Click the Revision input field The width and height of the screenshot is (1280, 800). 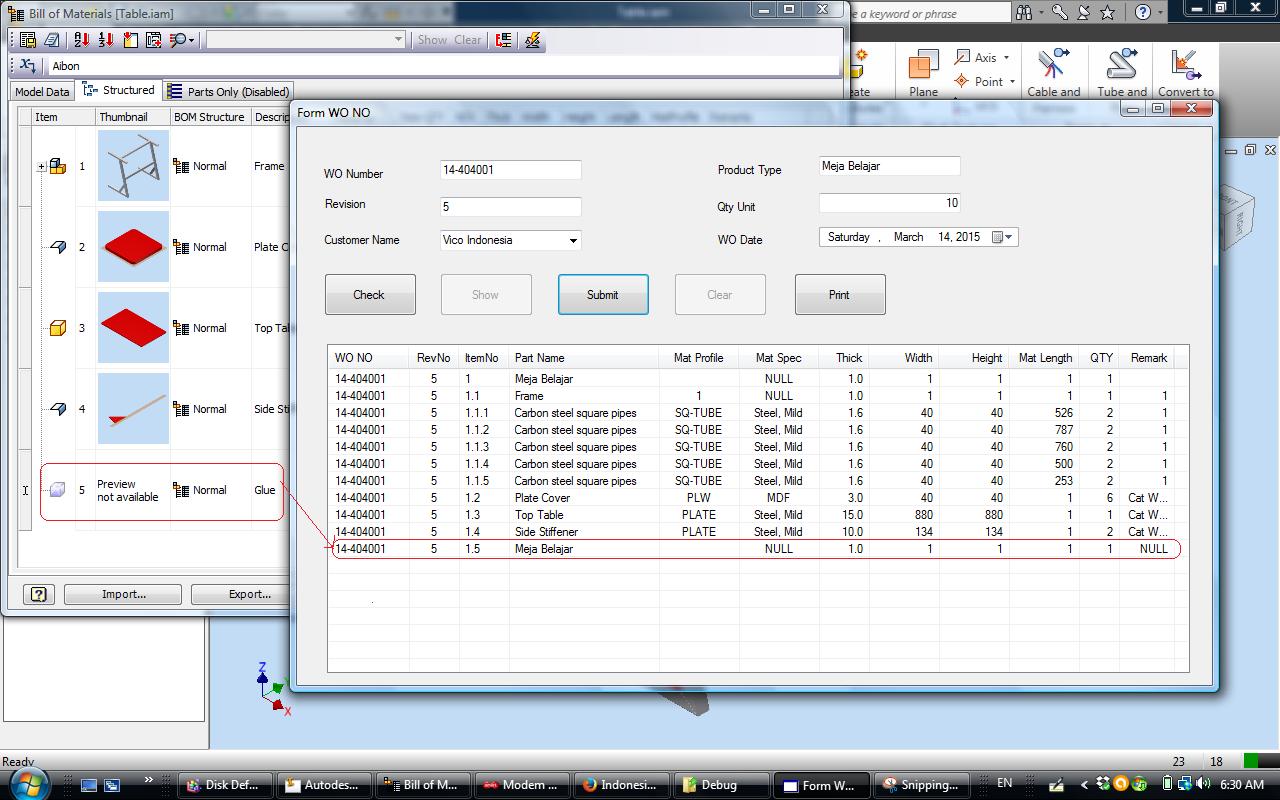[510, 207]
